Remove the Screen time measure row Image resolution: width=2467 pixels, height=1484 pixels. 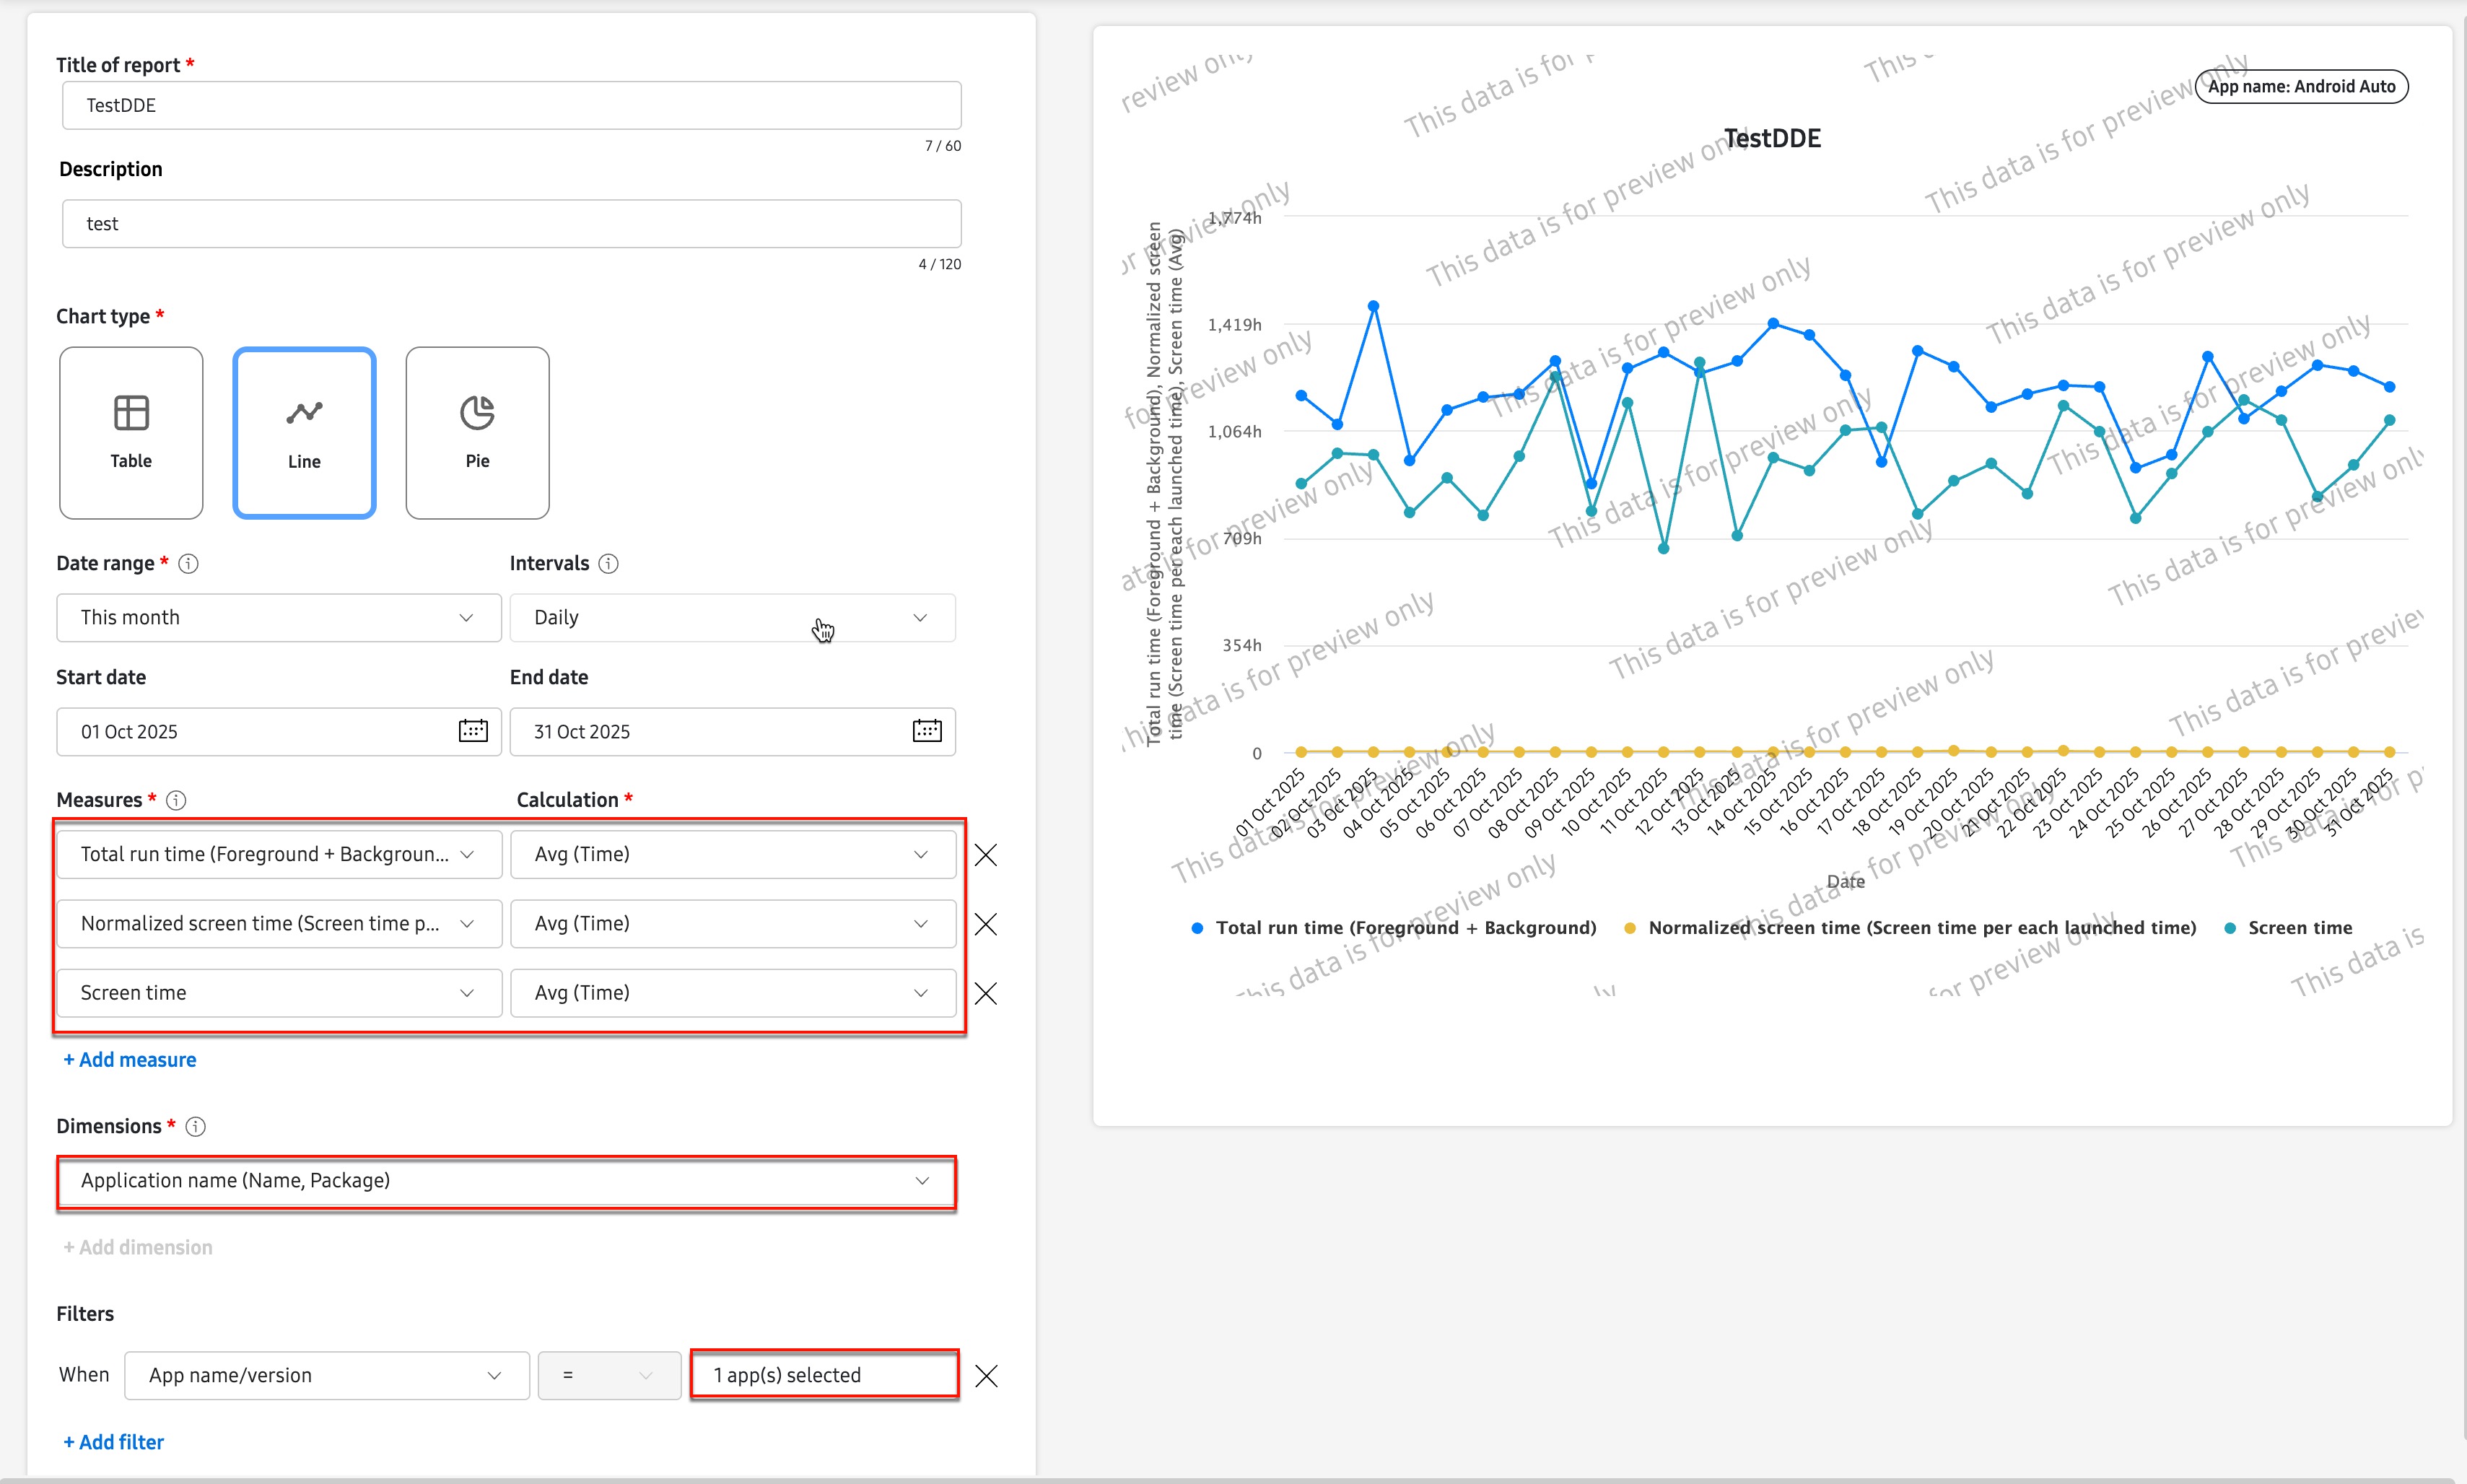click(x=985, y=993)
